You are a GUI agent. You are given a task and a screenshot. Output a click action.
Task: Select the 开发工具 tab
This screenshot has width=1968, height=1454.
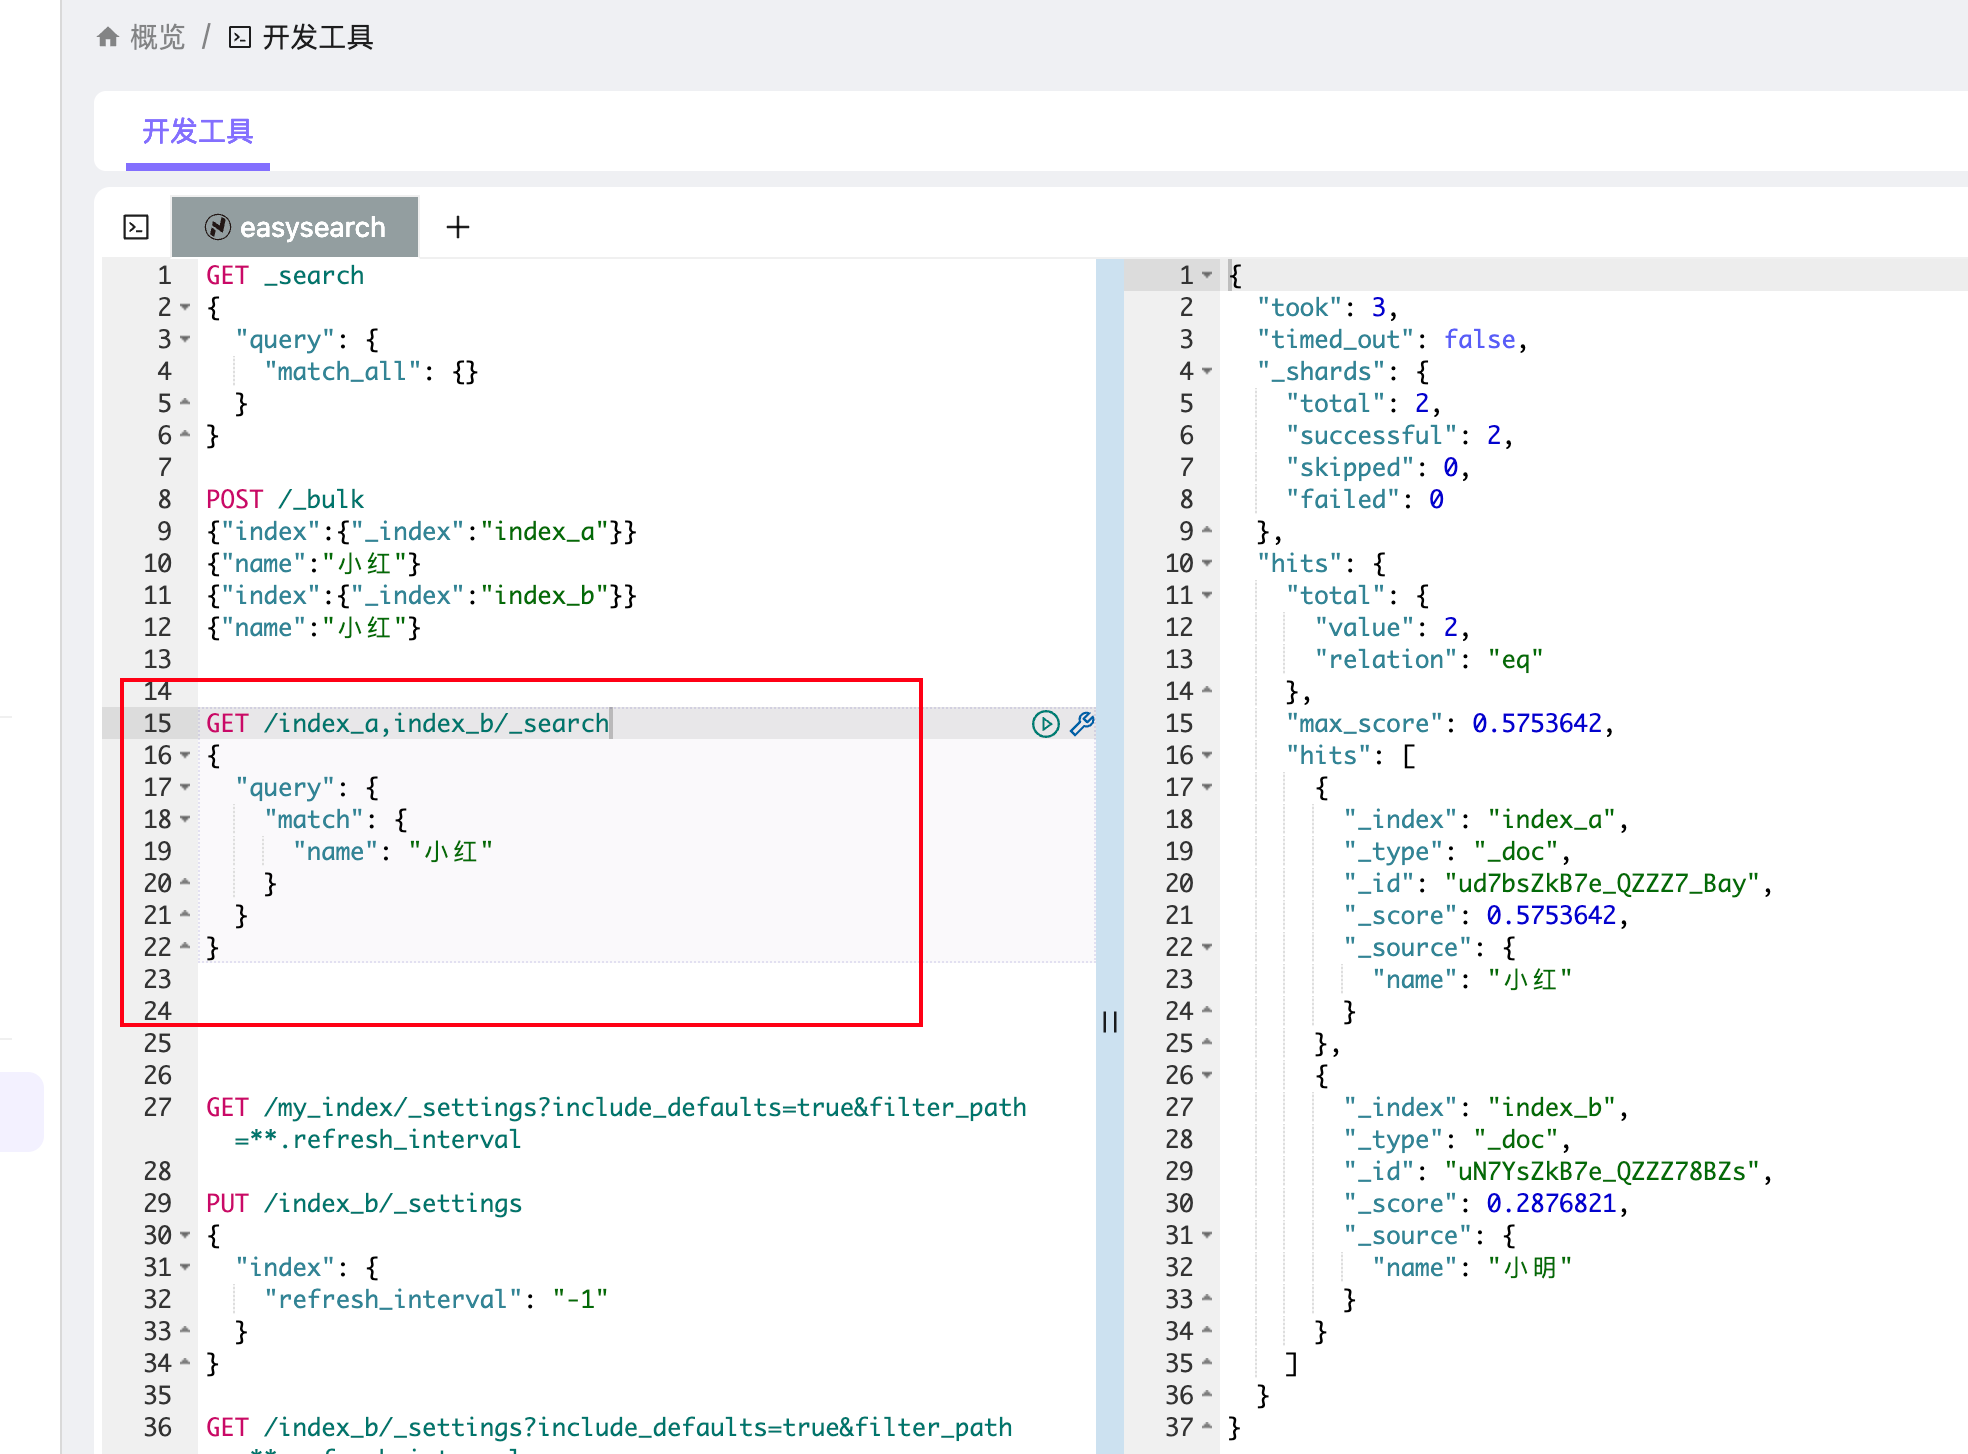[197, 131]
